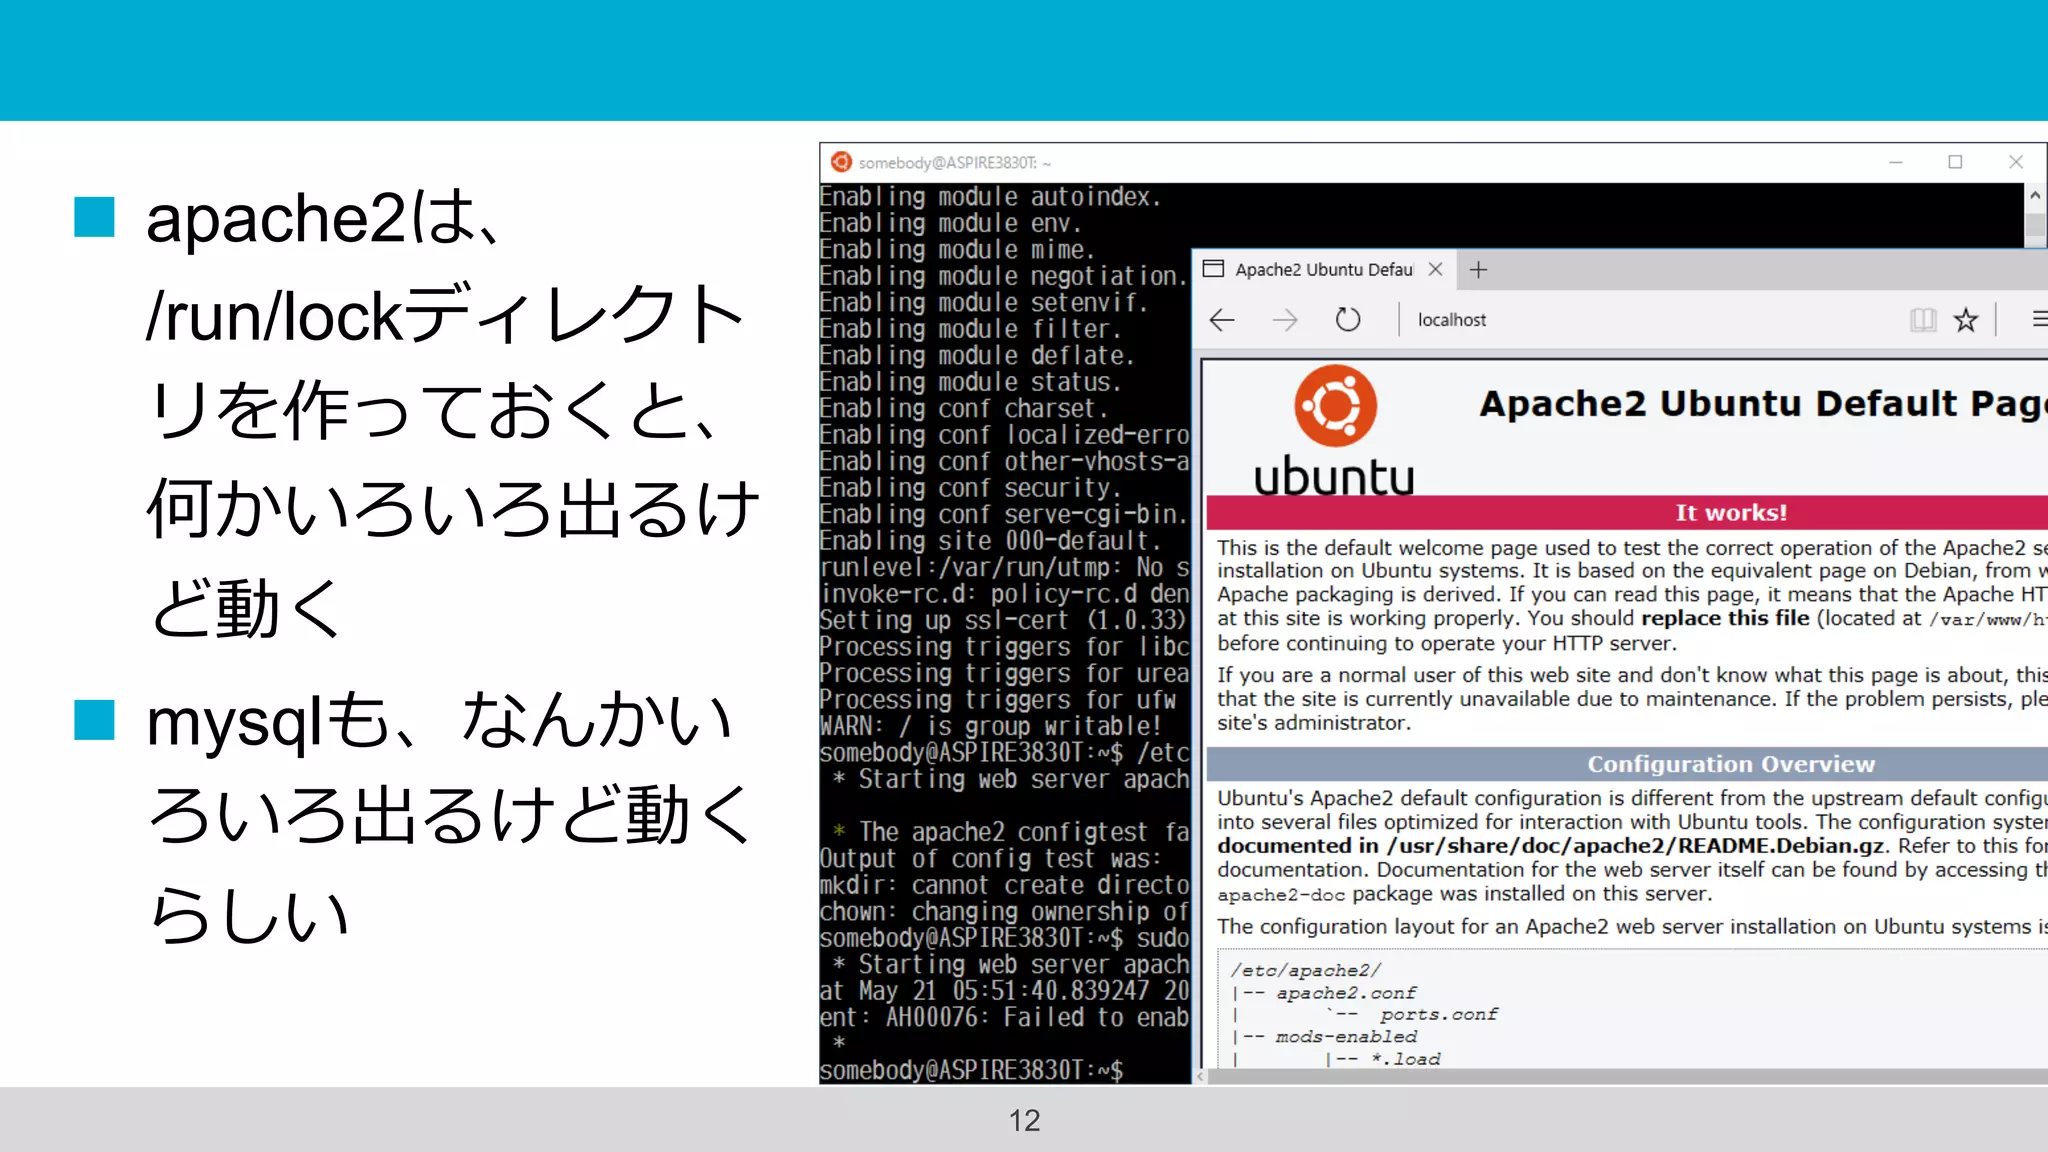This screenshot has height=1152, width=2048.
Task: Click the slide bullet beginning with apache2は
Action: point(452,412)
